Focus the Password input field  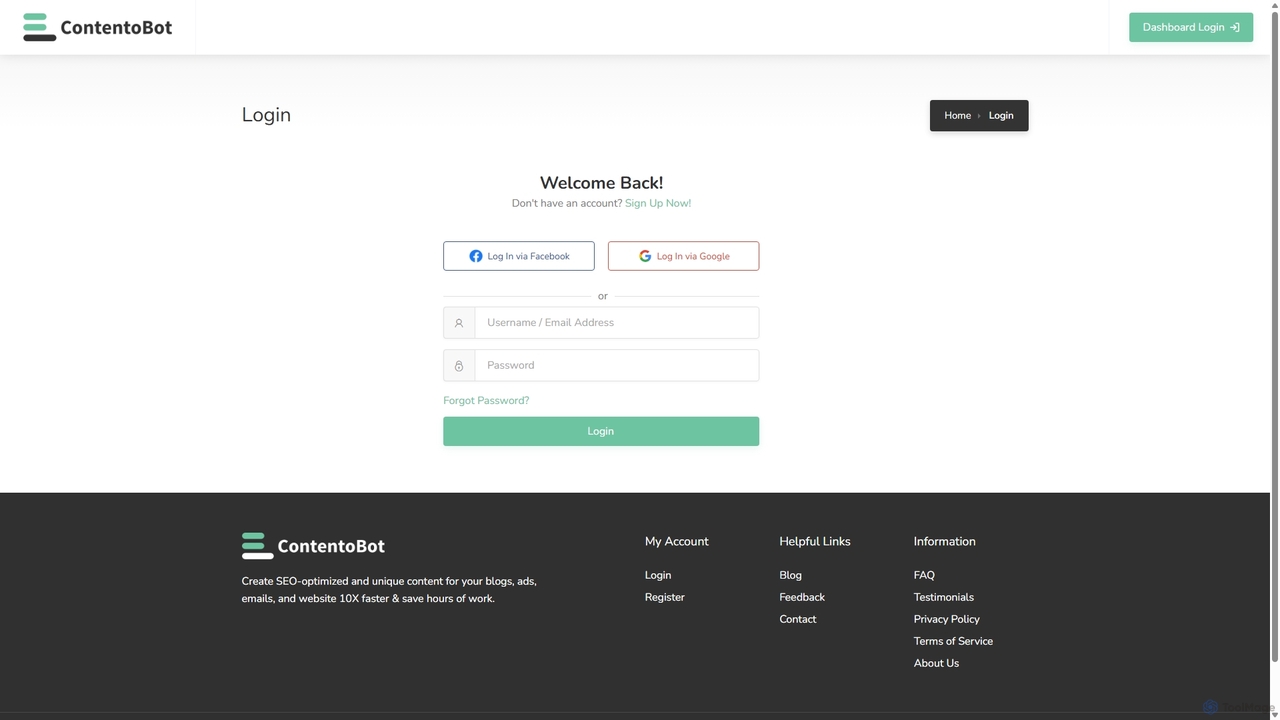616,366
